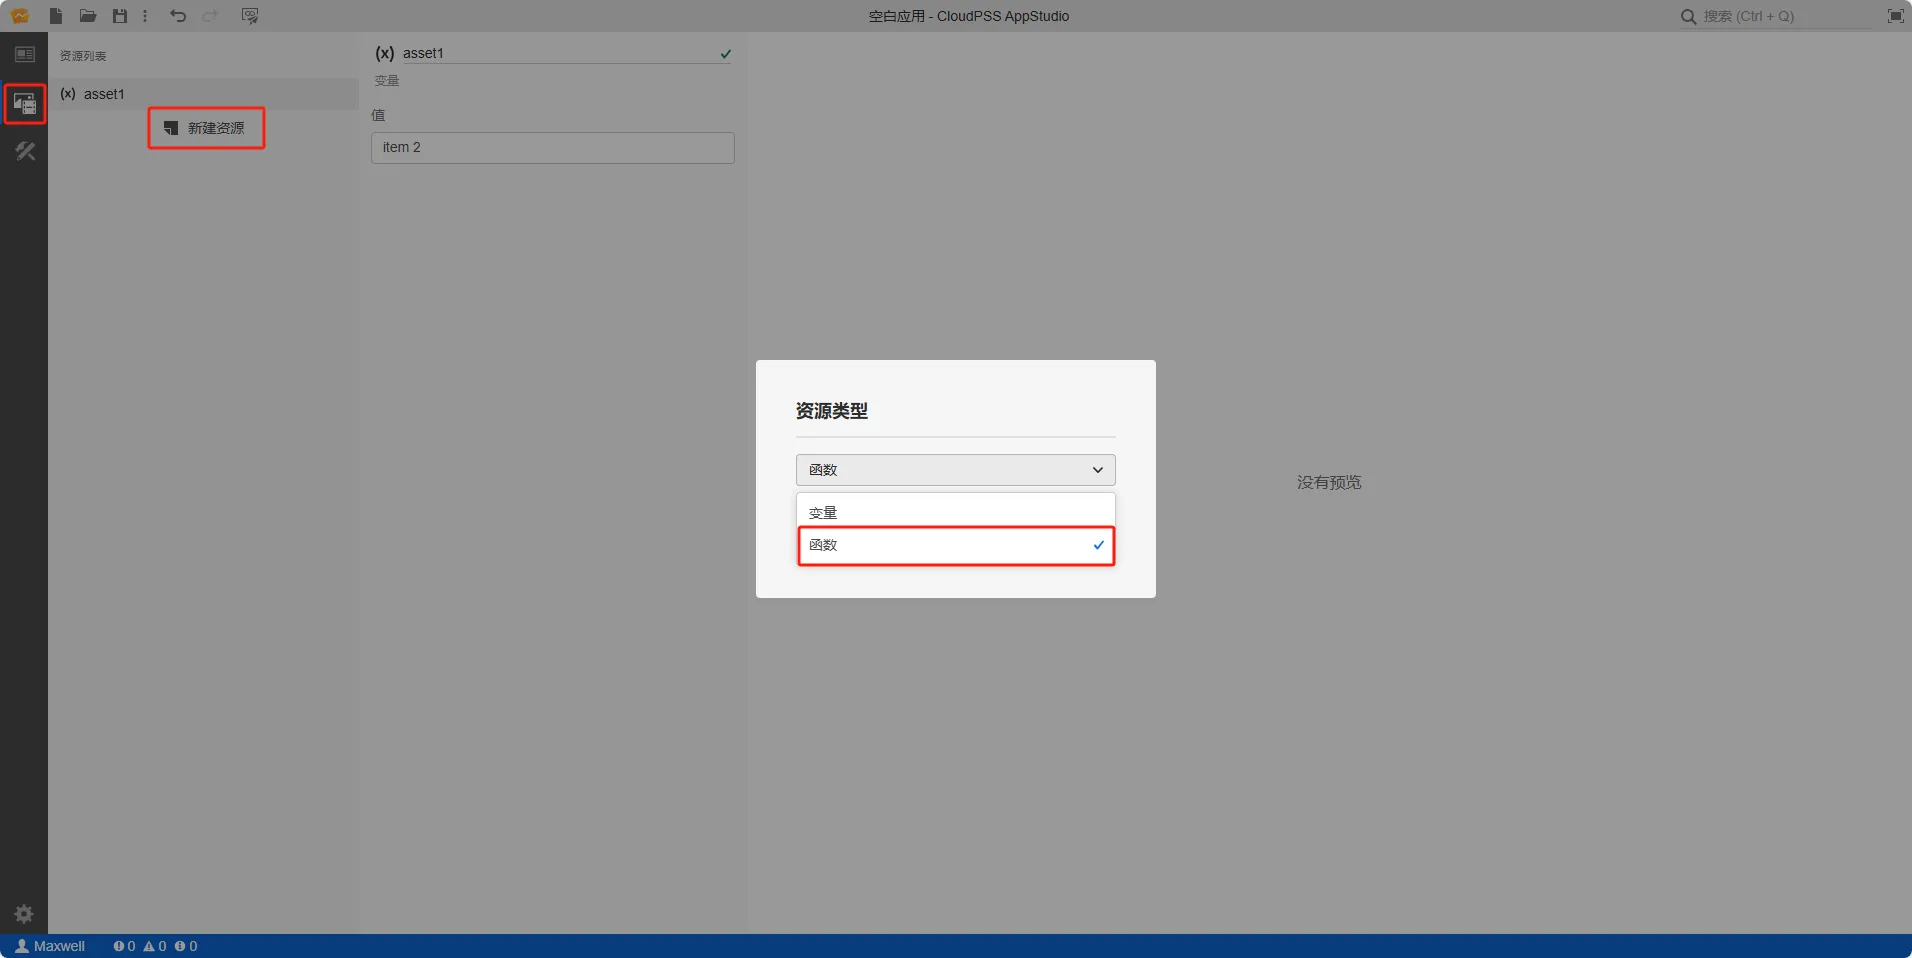Select asset1 in the resource list
The image size is (1912, 958).
(204, 94)
